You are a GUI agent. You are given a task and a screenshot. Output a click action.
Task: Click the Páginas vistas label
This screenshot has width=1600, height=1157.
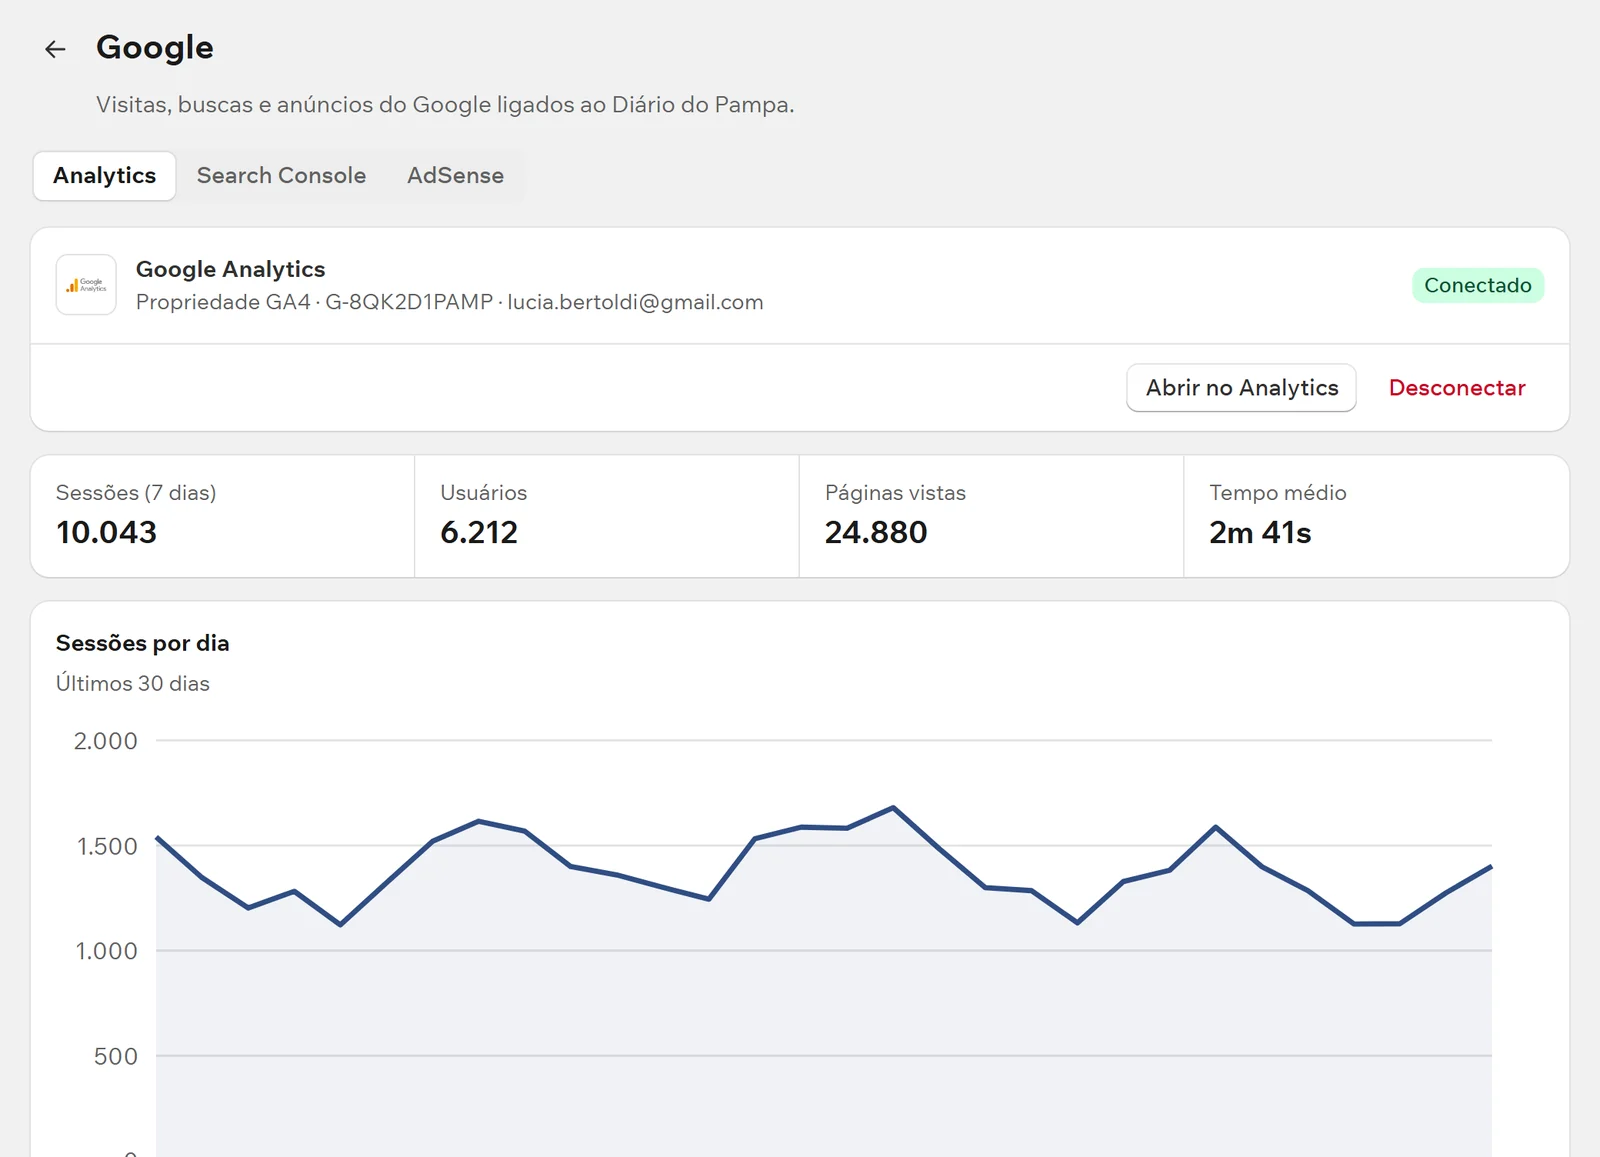pyautogui.click(x=895, y=493)
